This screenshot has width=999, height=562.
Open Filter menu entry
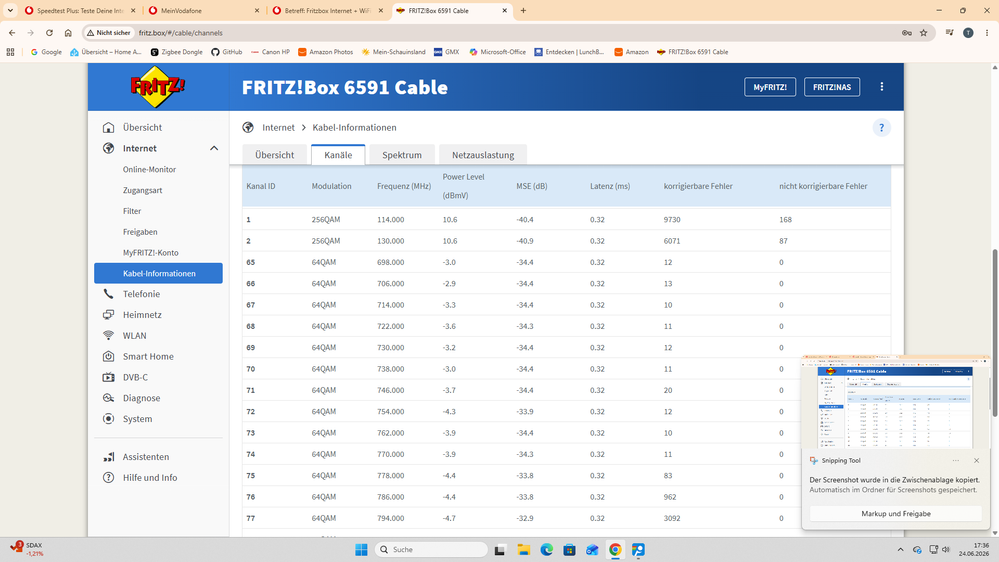[x=132, y=211]
